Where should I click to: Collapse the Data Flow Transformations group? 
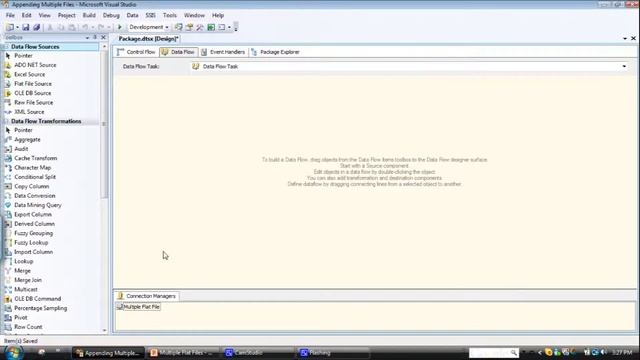(6, 121)
